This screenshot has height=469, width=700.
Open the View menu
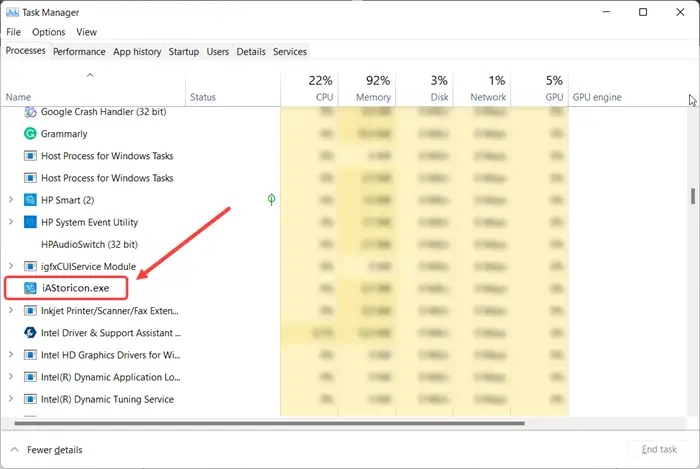point(86,32)
